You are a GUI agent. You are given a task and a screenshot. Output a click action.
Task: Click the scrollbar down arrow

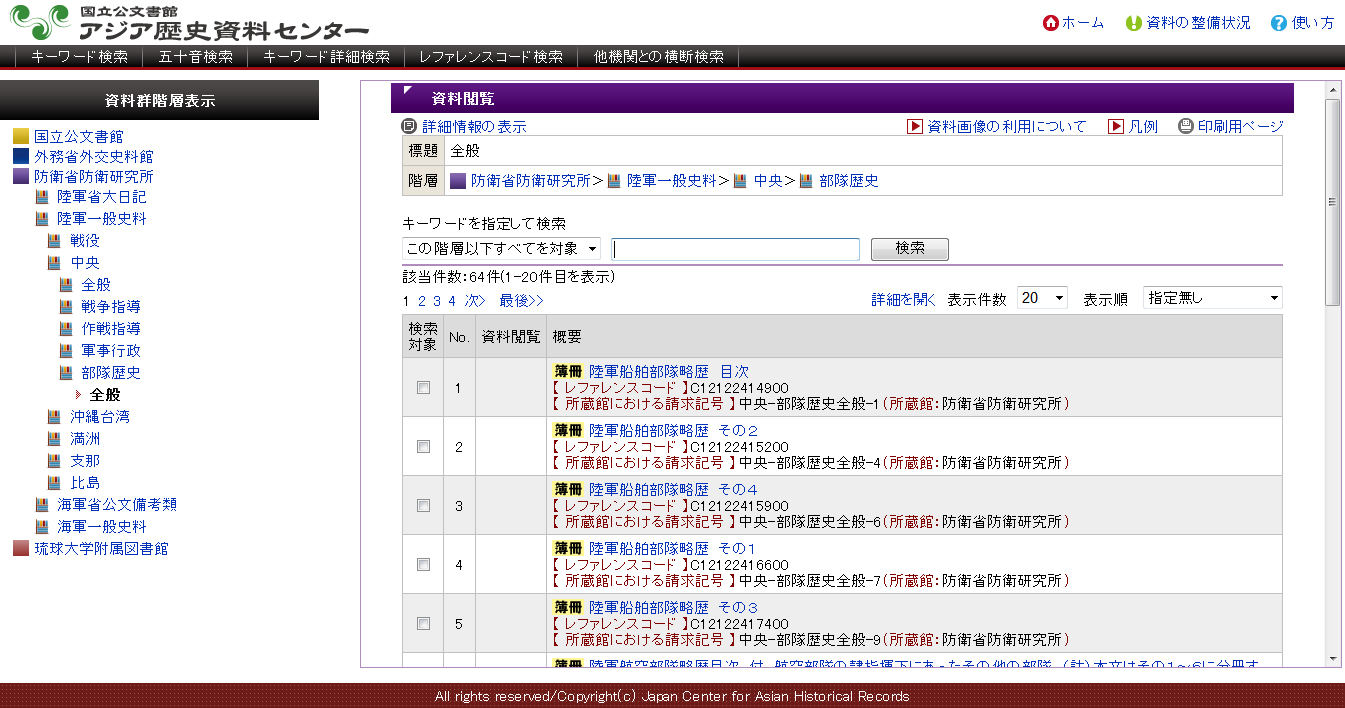[x=1332, y=659]
